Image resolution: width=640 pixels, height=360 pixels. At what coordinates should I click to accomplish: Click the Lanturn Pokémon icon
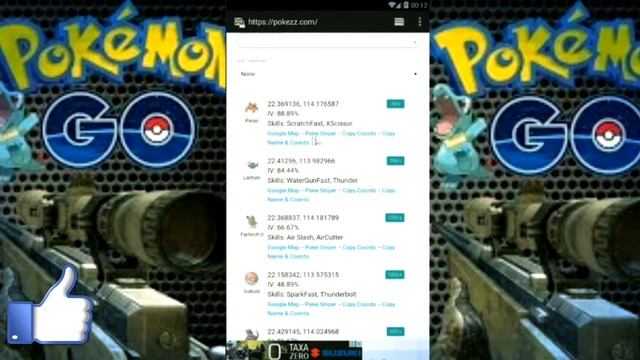[252, 165]
